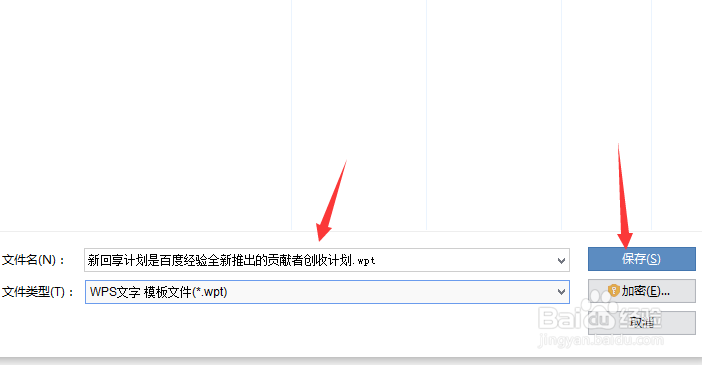The width and height of the screenshot is (702, 365).
Task: Click the shield icon on 加密 button
Action: pos(613,291)
